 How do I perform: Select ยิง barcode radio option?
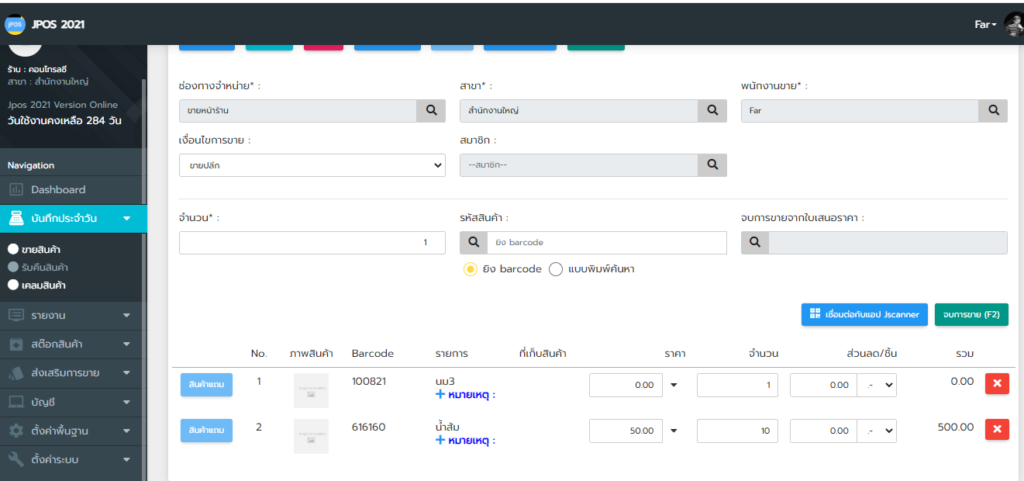pyautogui.click(x=470, y=269)
